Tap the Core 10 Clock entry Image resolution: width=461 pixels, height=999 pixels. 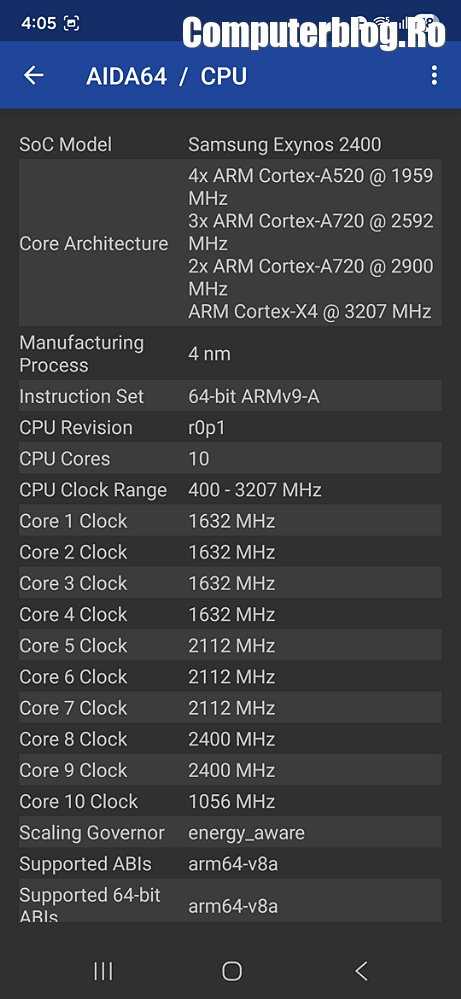[230, 801]
